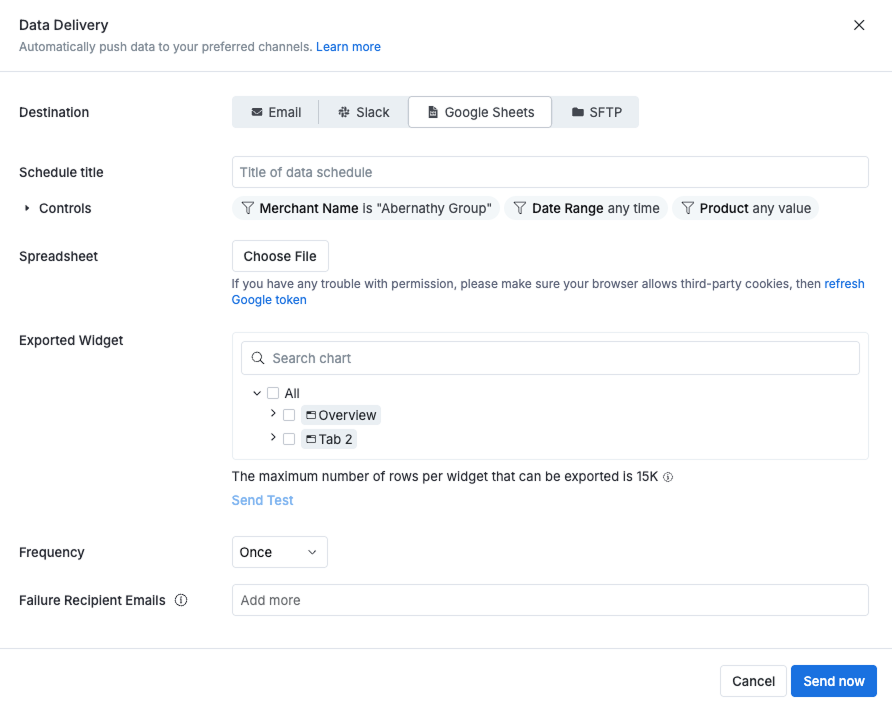The width and height of the screenshot is (892, 712).
Task: Click the Title of data schedule field
Action: click(x=550, y=172)
